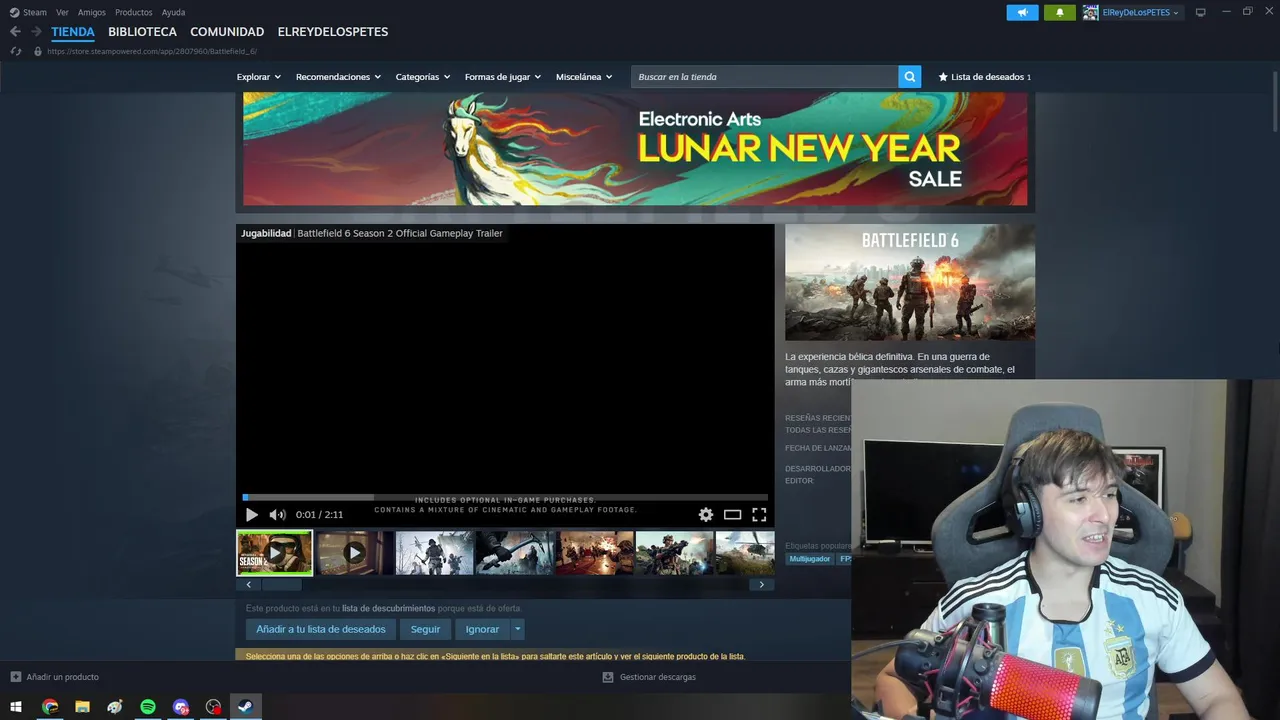Expand the Formas de jugar dropdown

click(x=503, y=77)
